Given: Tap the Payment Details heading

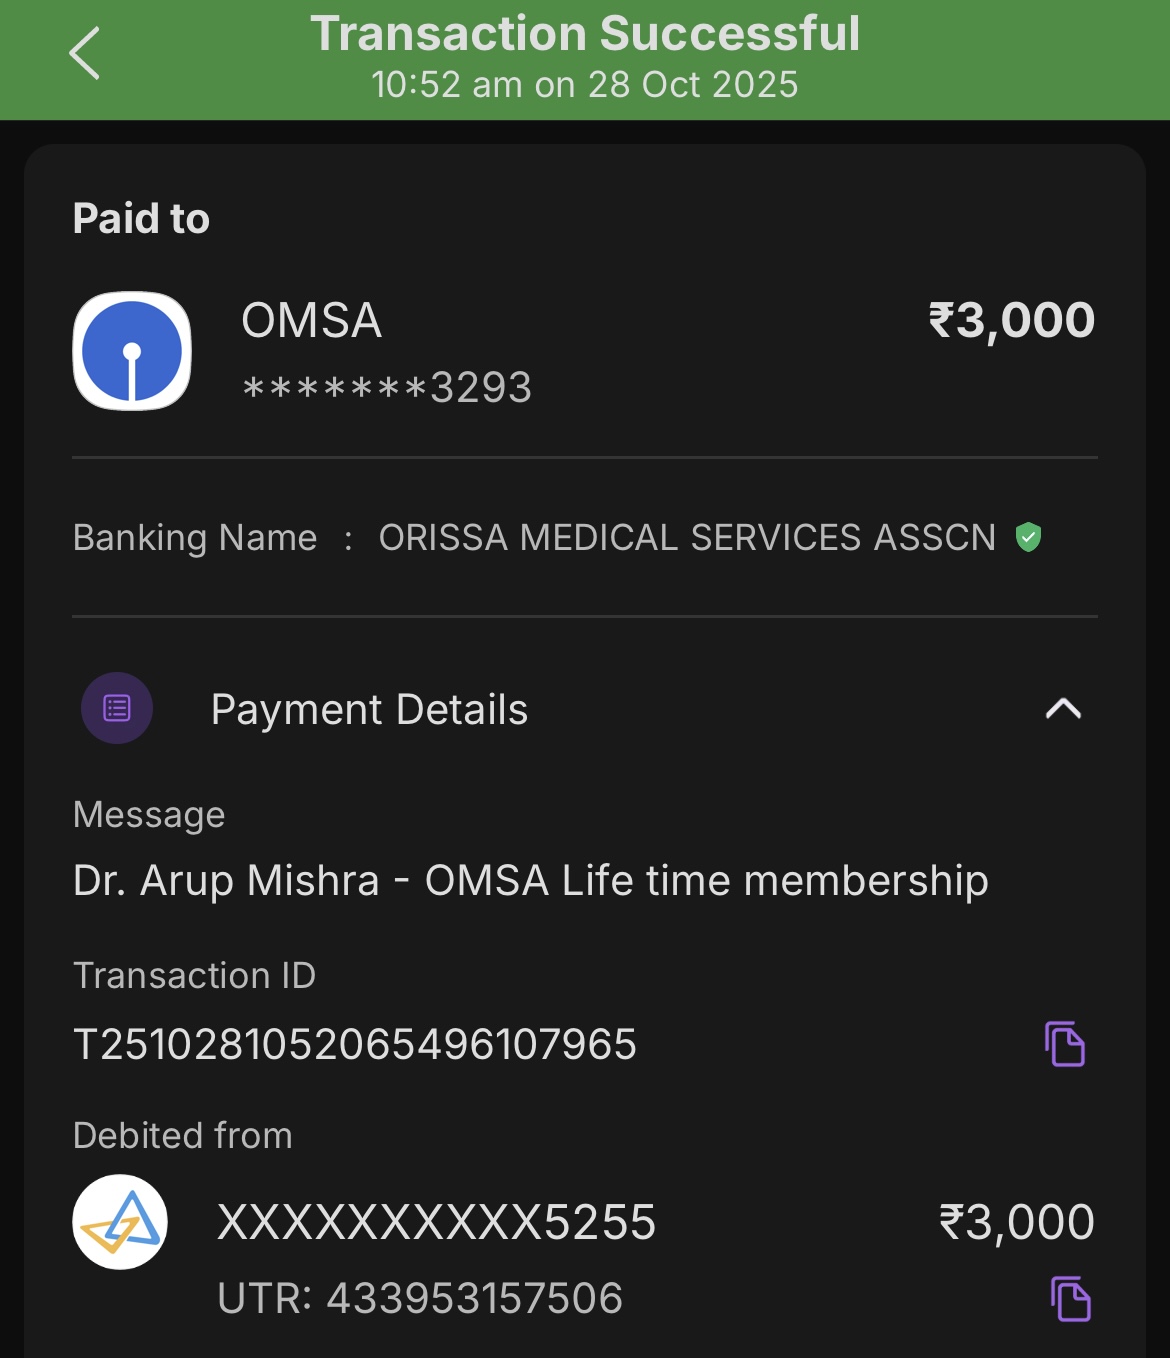Looking at the screenshot, I should pyautogui.click(x=369, y=709).
